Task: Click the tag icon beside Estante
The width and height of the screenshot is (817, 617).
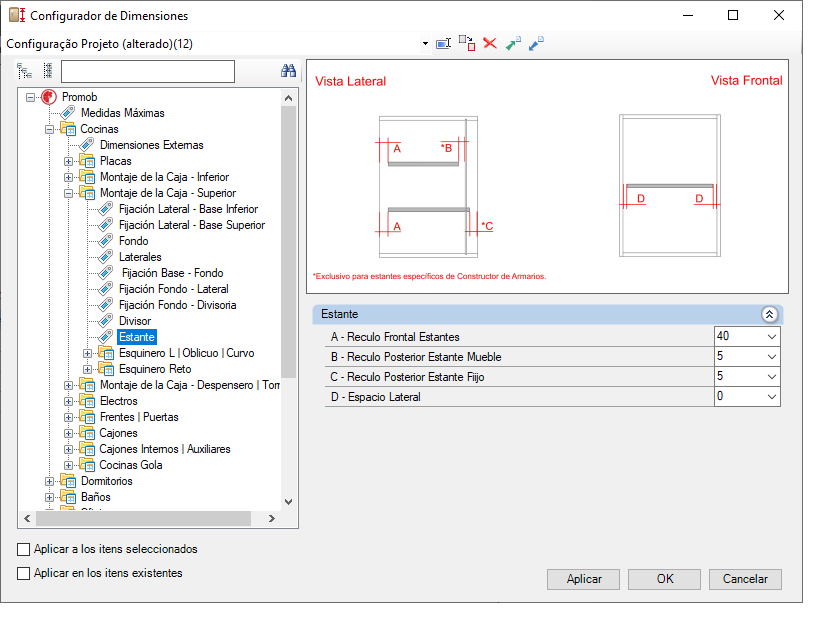Action: [106, 337]
